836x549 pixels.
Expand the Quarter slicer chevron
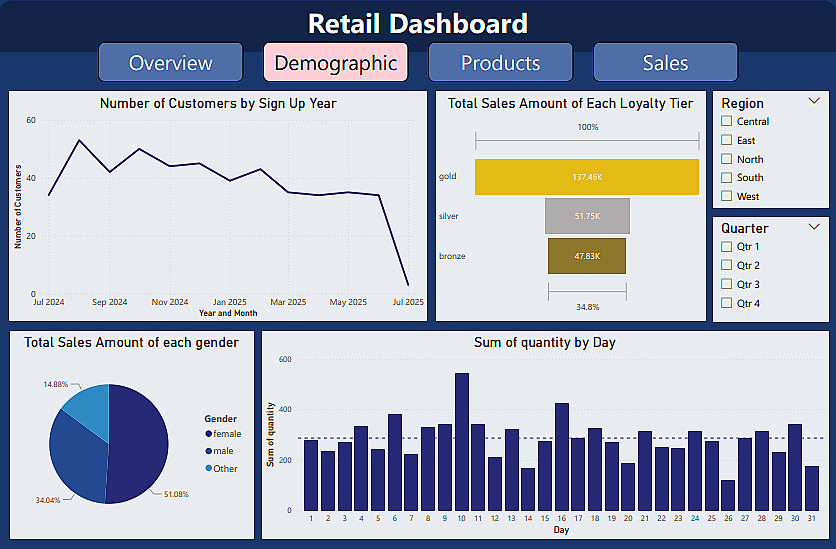pyautogui.click(x=813, y=227)
